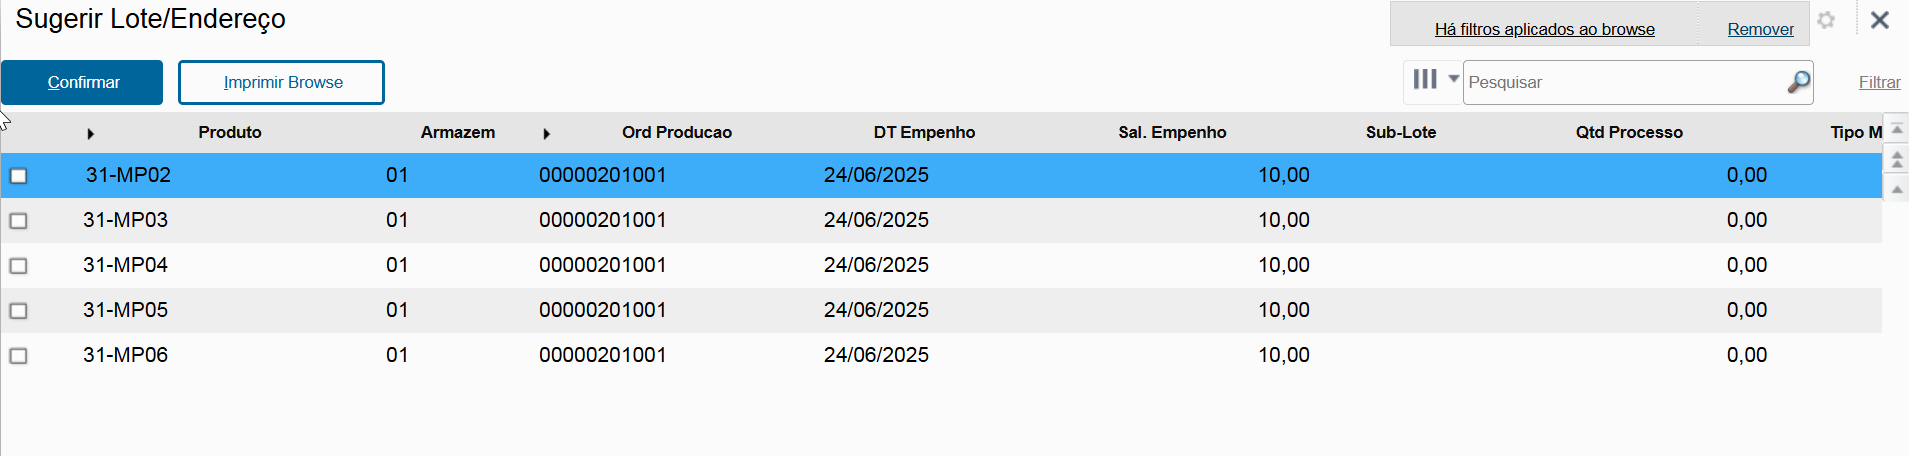Click arrow before Ord Producao header

(x=546, y=133)
